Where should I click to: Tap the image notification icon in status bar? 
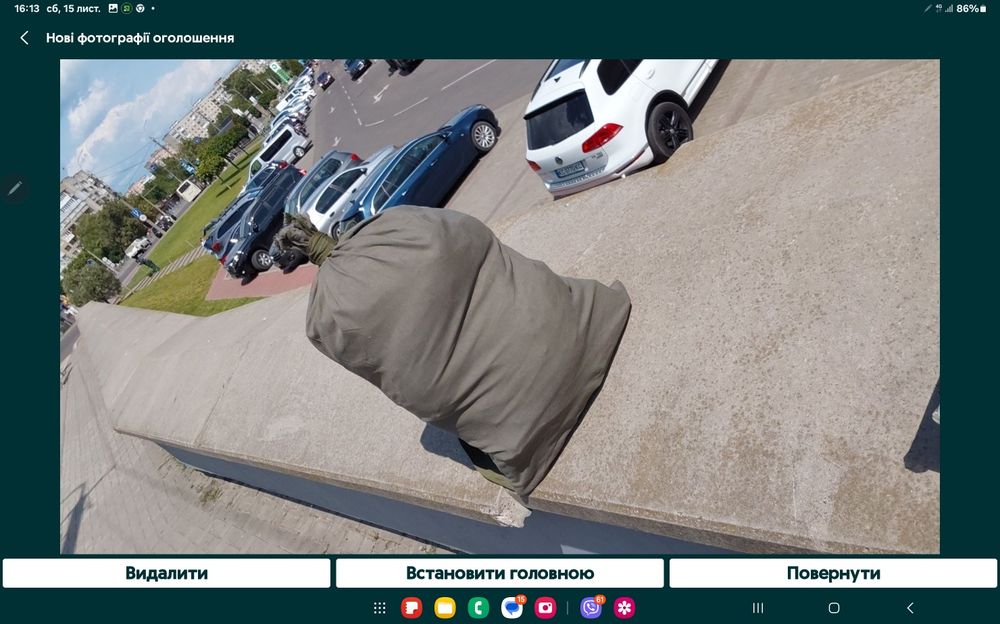tap(113, 8)
